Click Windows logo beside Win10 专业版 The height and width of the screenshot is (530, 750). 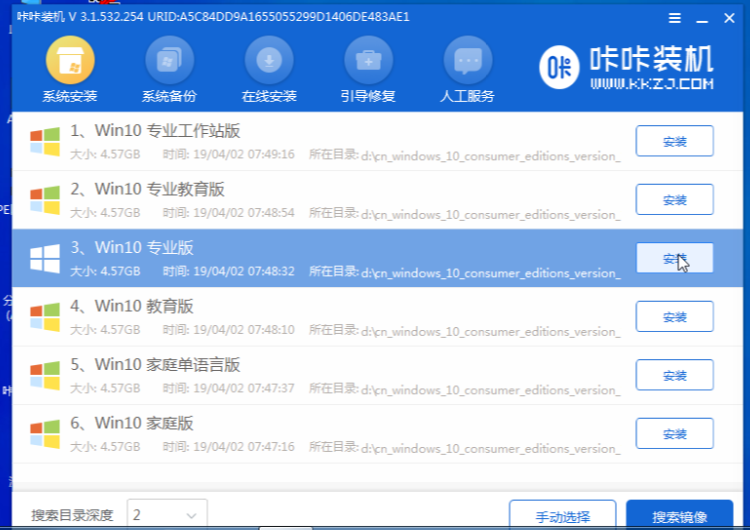44,259
